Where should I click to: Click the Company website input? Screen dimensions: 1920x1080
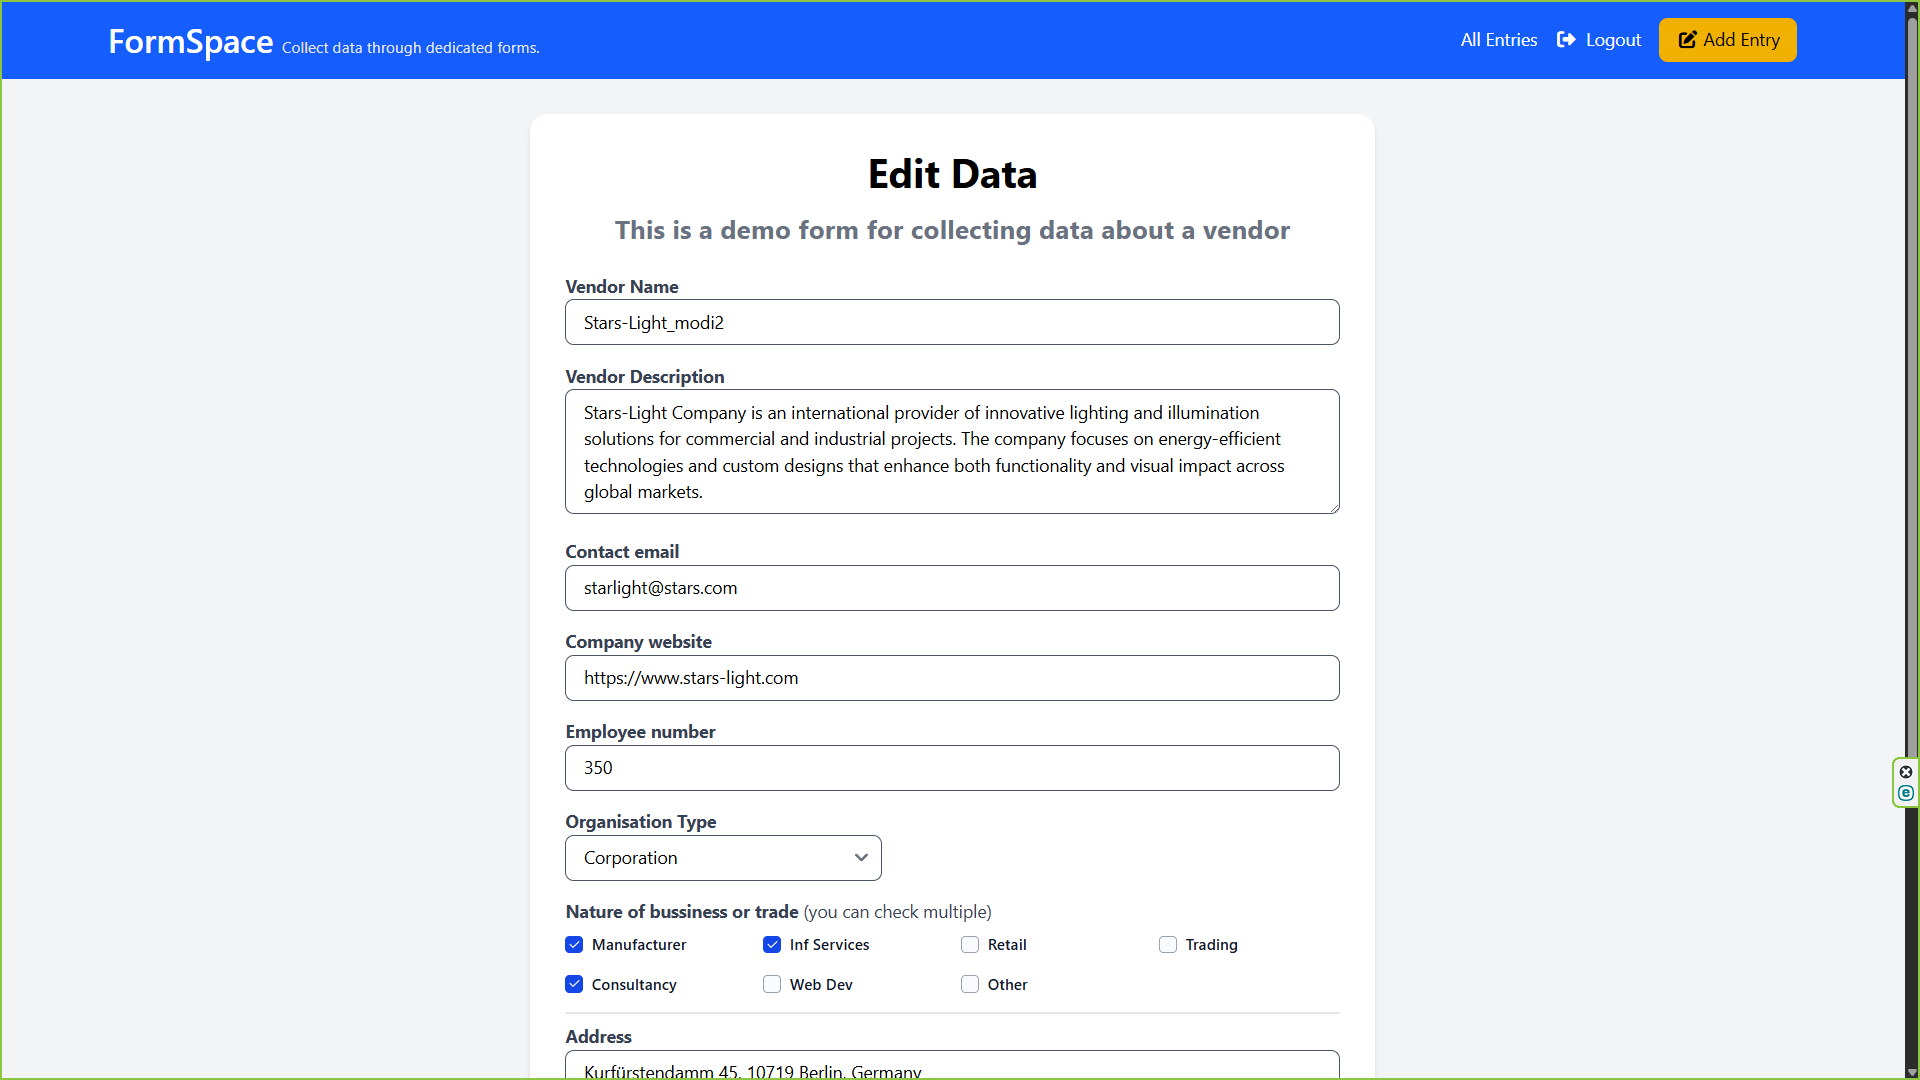click(x=951, y=678)
